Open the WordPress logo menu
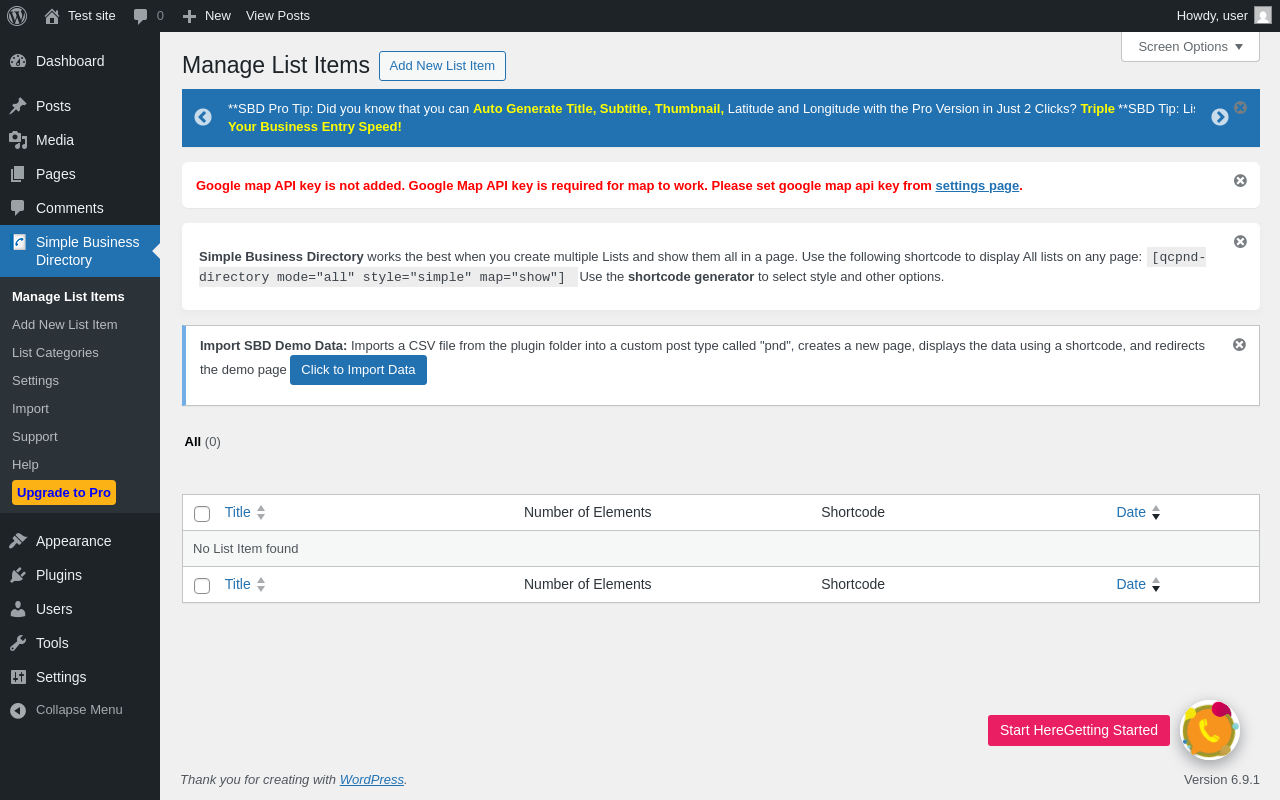This screenshot has height=800, width=1280. pyautogui.click(x=17, y=16)
